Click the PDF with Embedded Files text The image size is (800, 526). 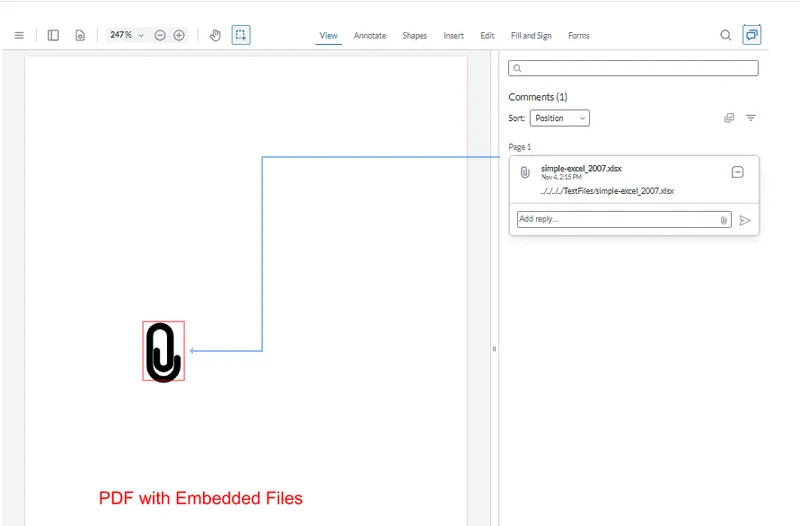pyautogui.click(x=201, y=498)
